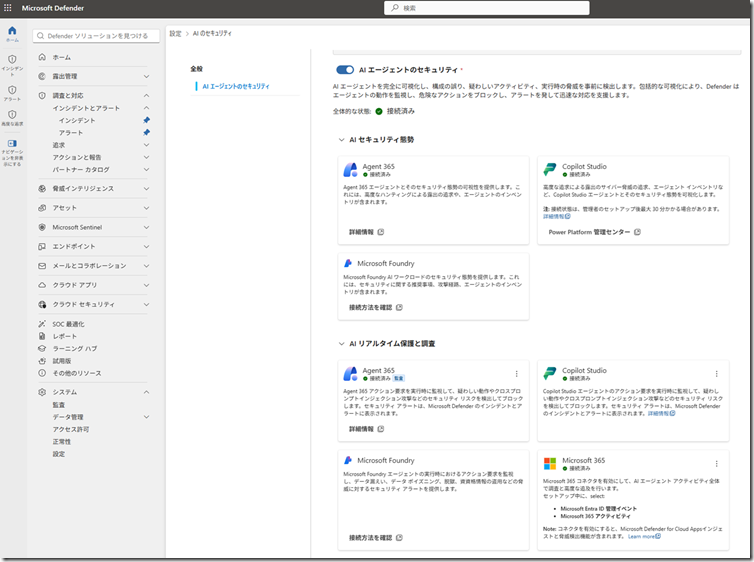Select AI エージェントのセキュリティ in 全般 list
The height and width of the screenshot is (562, 754).
pyautogui.click(x=236, y=87)
